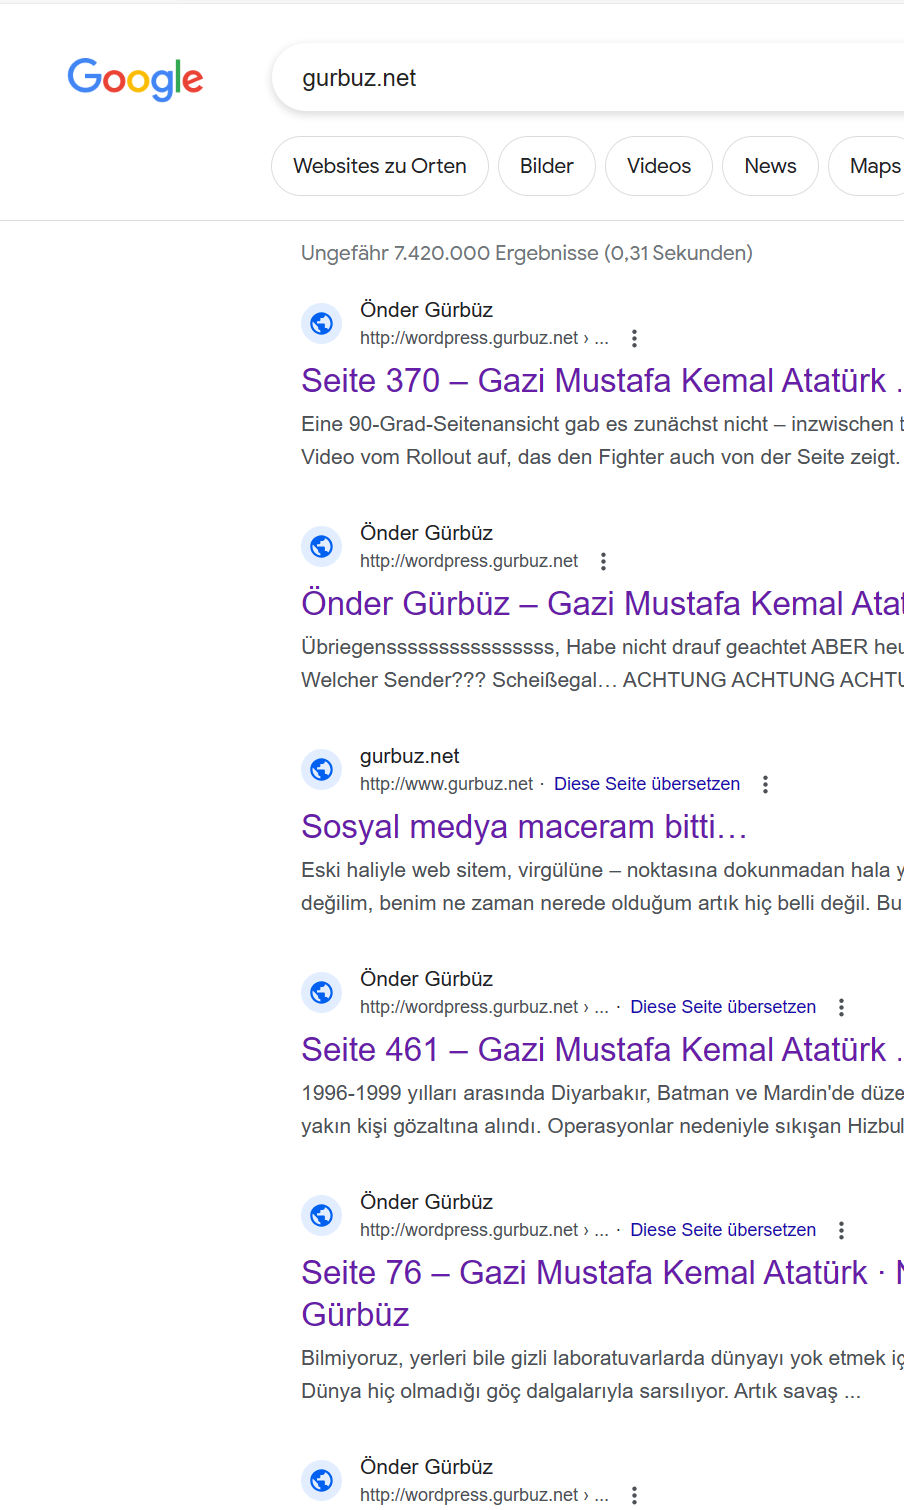Switch to the News tab
The width and height of the screenshot is (904, 1510).
[x=771, y=166]
